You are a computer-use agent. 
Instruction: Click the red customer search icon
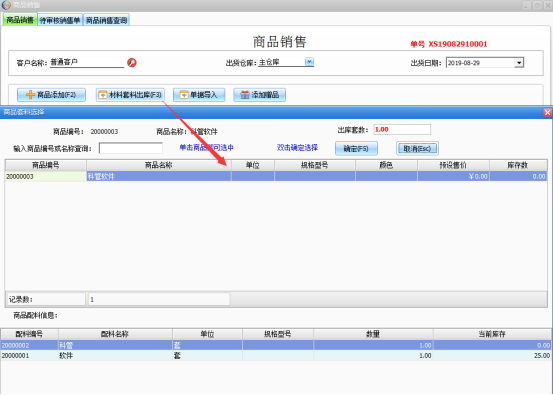pyautogui.click(x=132, y=63)
